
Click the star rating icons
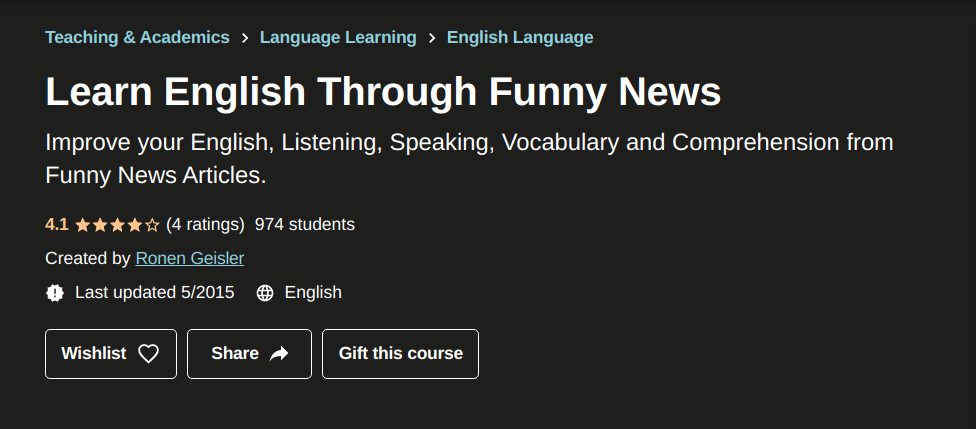click(x=117, y=225)
